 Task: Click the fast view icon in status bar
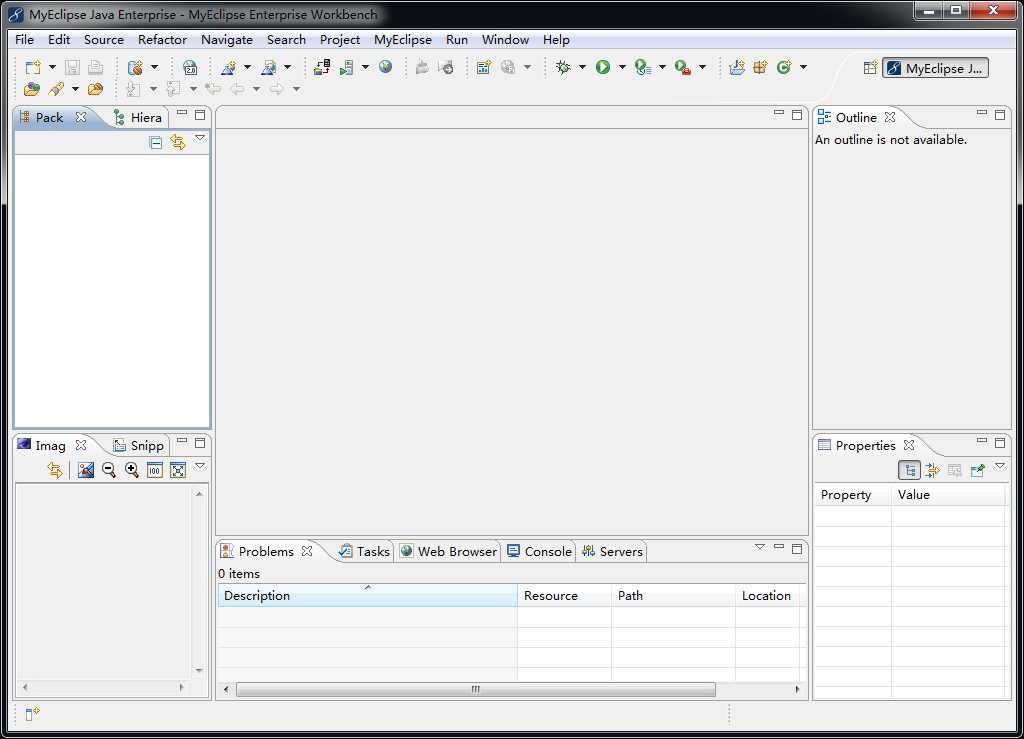click(x=32, y=714)
